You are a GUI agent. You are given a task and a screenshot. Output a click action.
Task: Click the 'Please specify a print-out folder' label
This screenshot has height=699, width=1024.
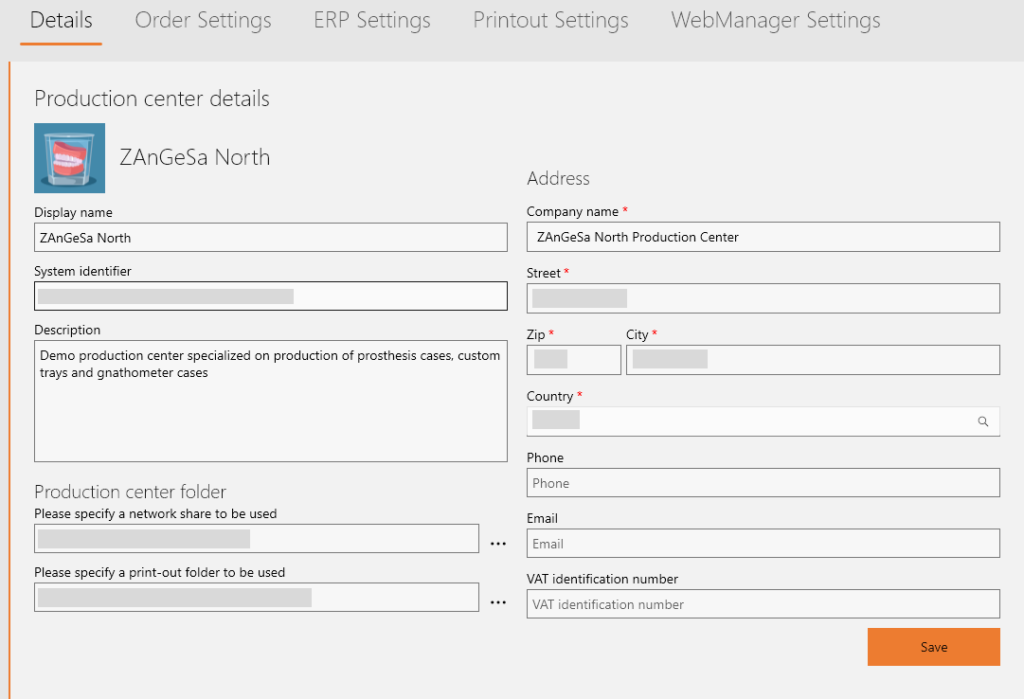tap(159, 573)
